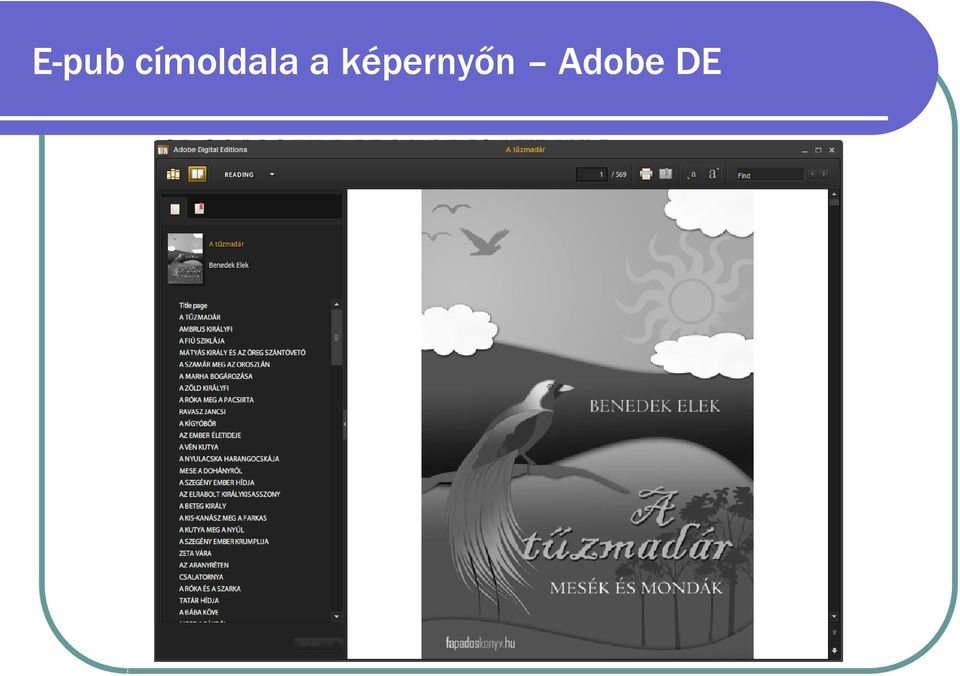The width and height of the screenshot is (960, 676).
Task: Click the book cover page in the reader
Action: [x=587, y=424]
